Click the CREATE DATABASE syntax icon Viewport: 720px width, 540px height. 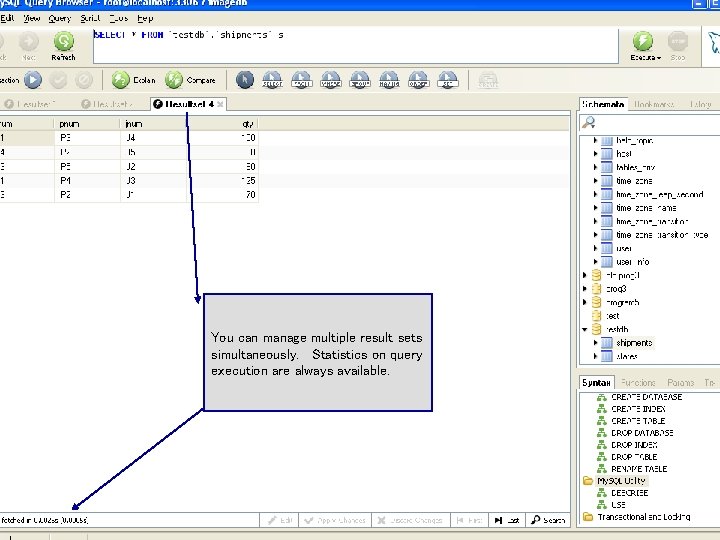click(x=602, y=397)
